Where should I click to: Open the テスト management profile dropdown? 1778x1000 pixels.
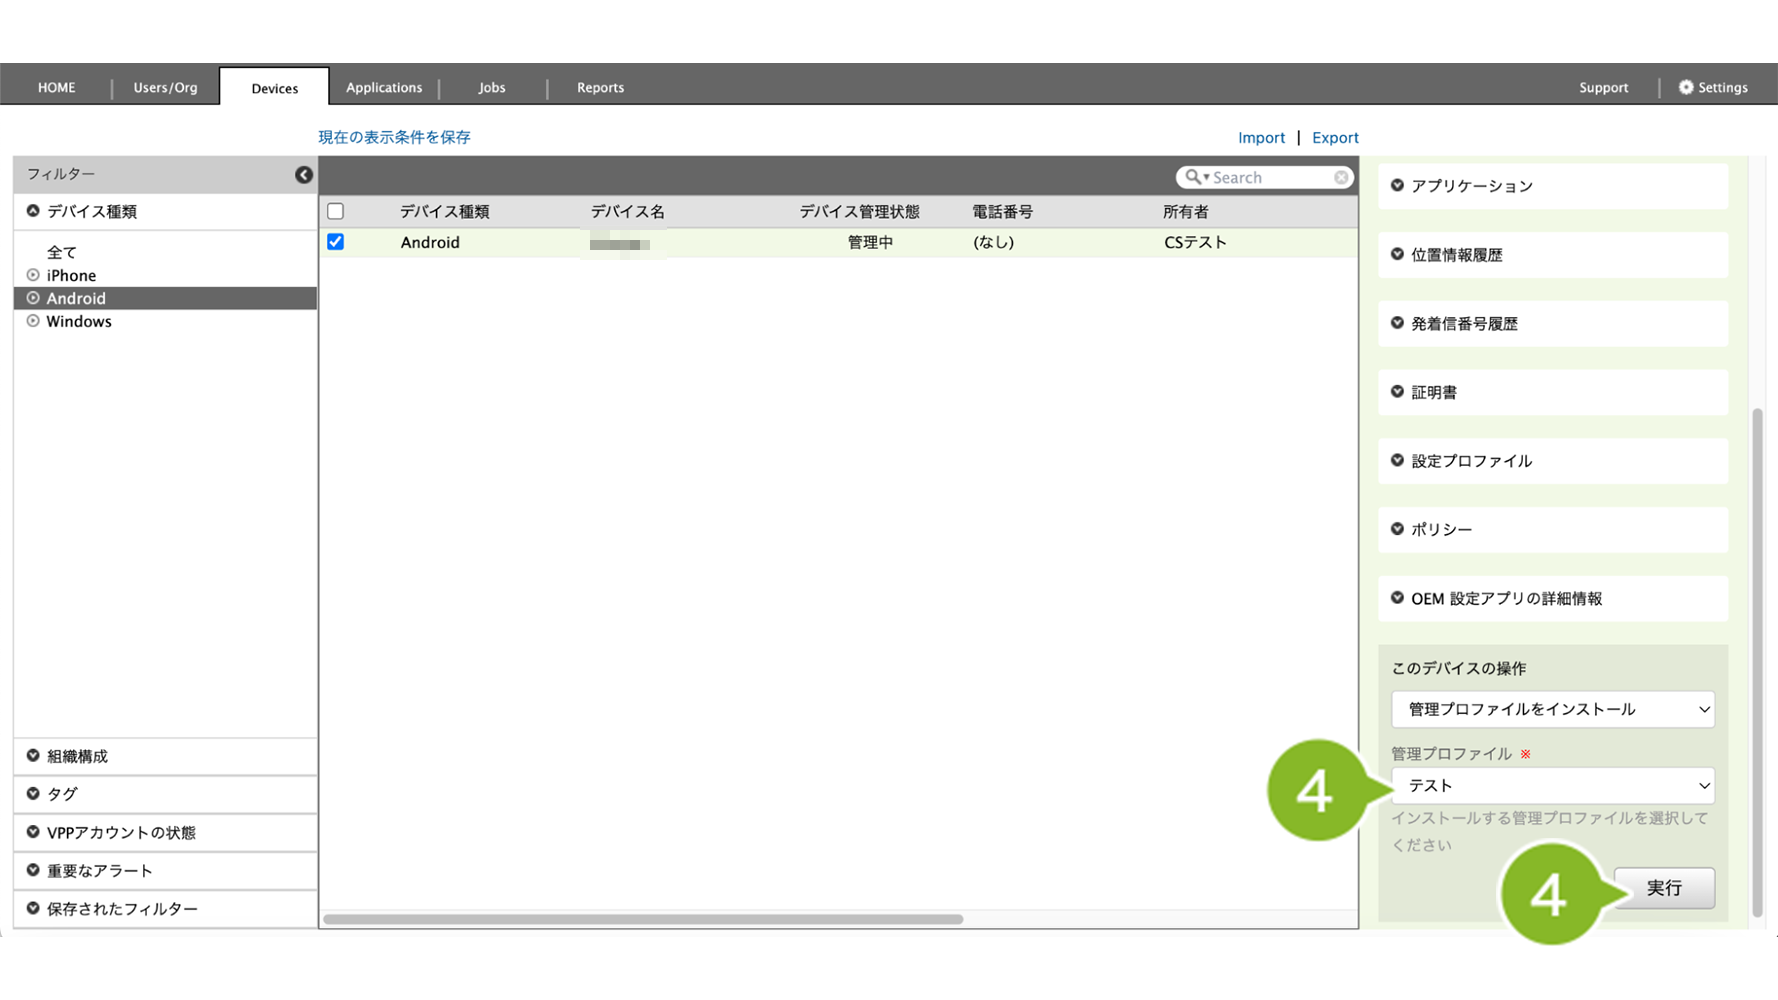(x=1552, y=786)
